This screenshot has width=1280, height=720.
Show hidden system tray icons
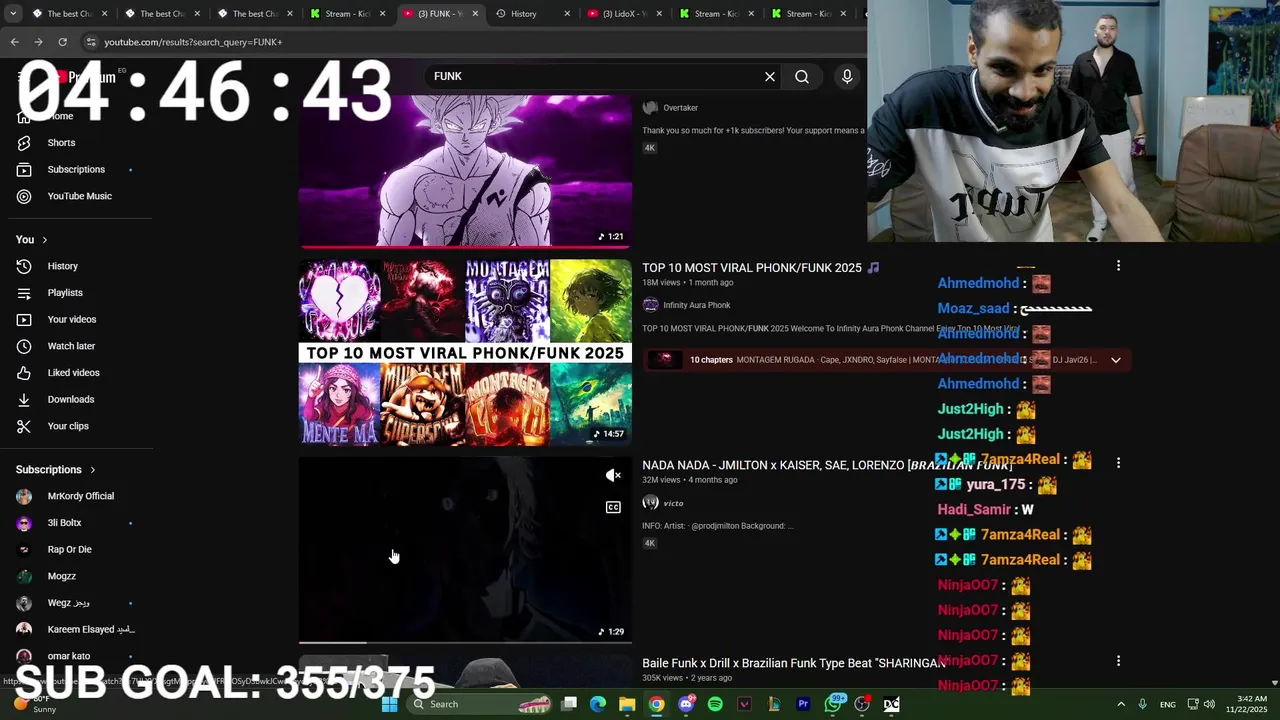point(1120,704)
